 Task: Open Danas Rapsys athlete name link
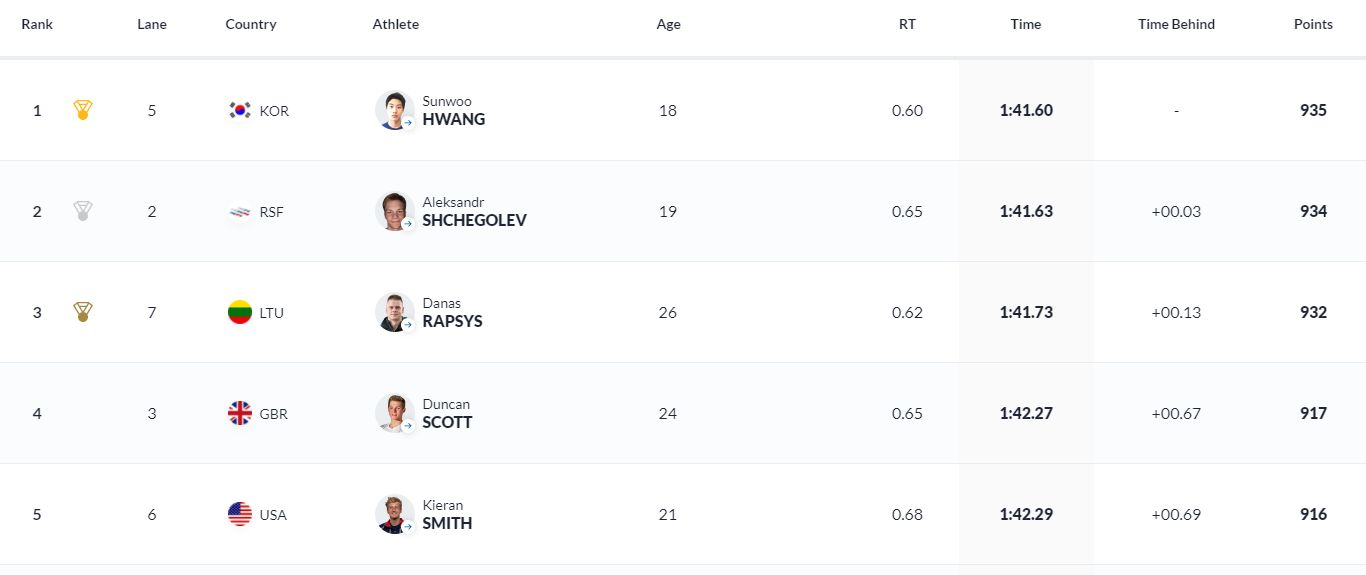tap(452, 313)
